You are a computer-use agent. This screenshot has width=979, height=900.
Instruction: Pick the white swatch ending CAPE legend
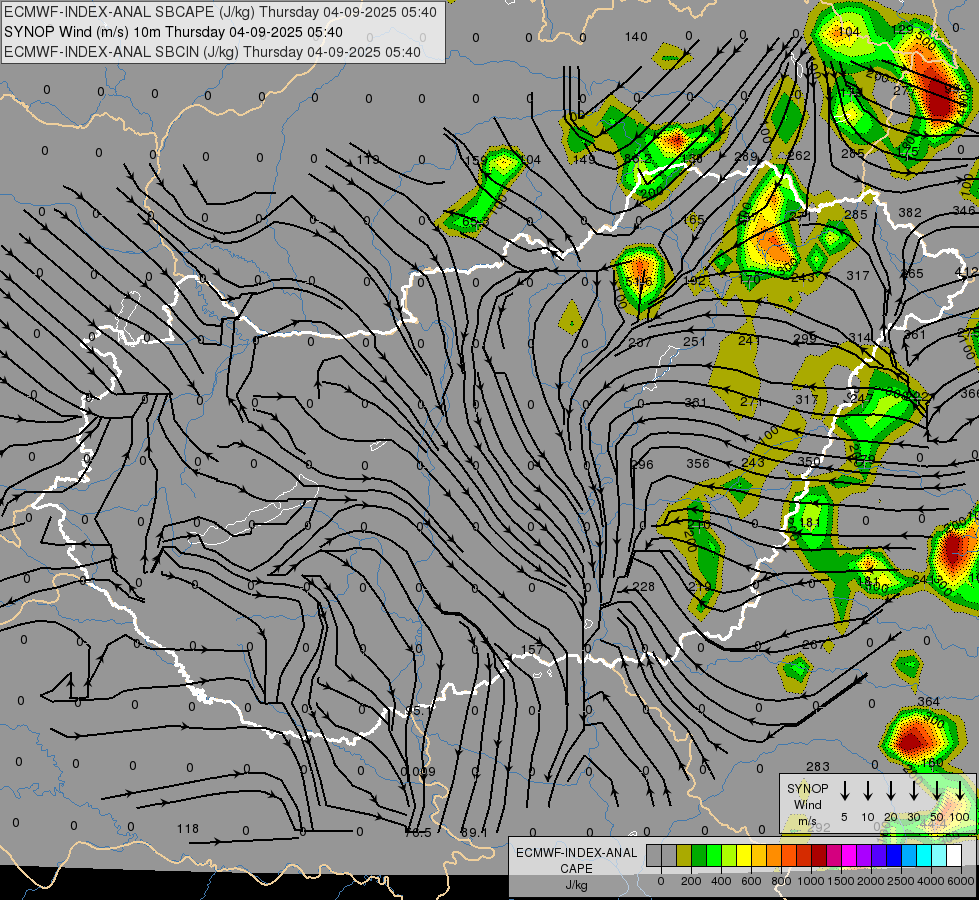(x=953, y=856)
